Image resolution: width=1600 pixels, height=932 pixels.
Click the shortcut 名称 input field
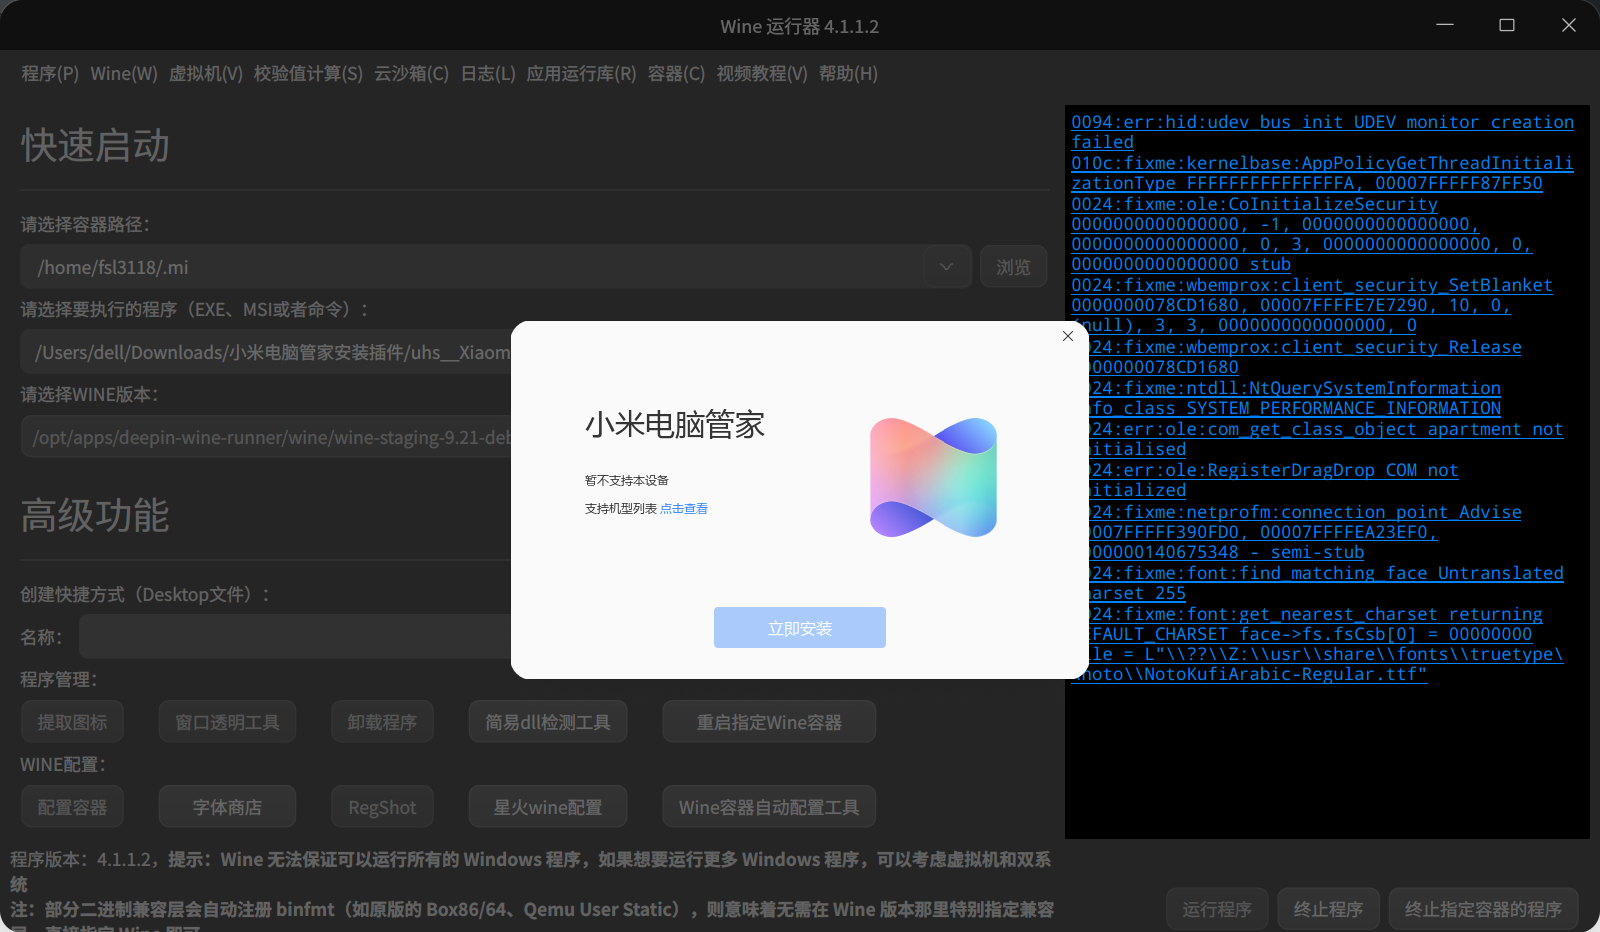(295, 637)
